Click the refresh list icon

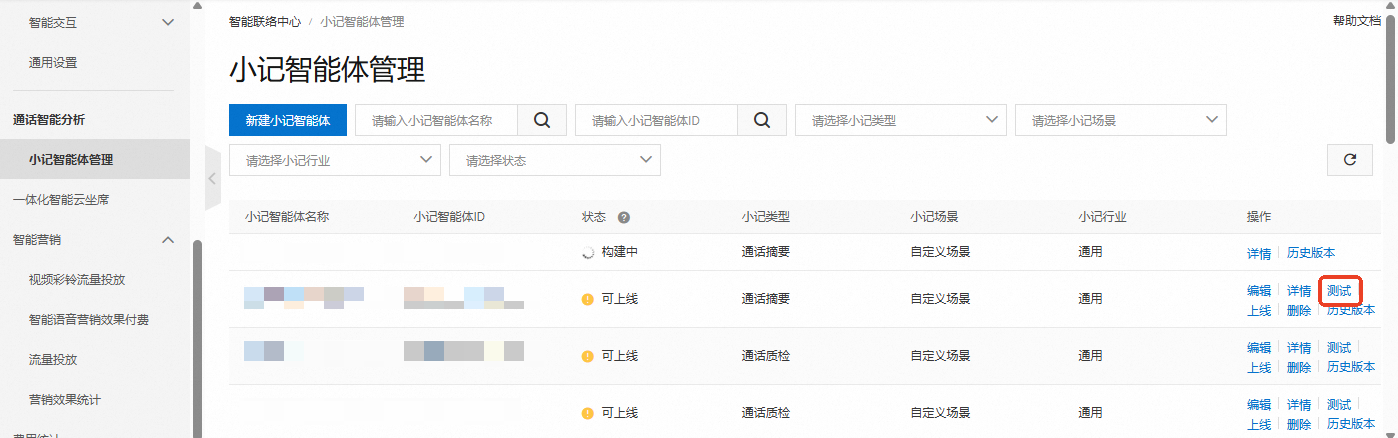(x=1349, y=159)
